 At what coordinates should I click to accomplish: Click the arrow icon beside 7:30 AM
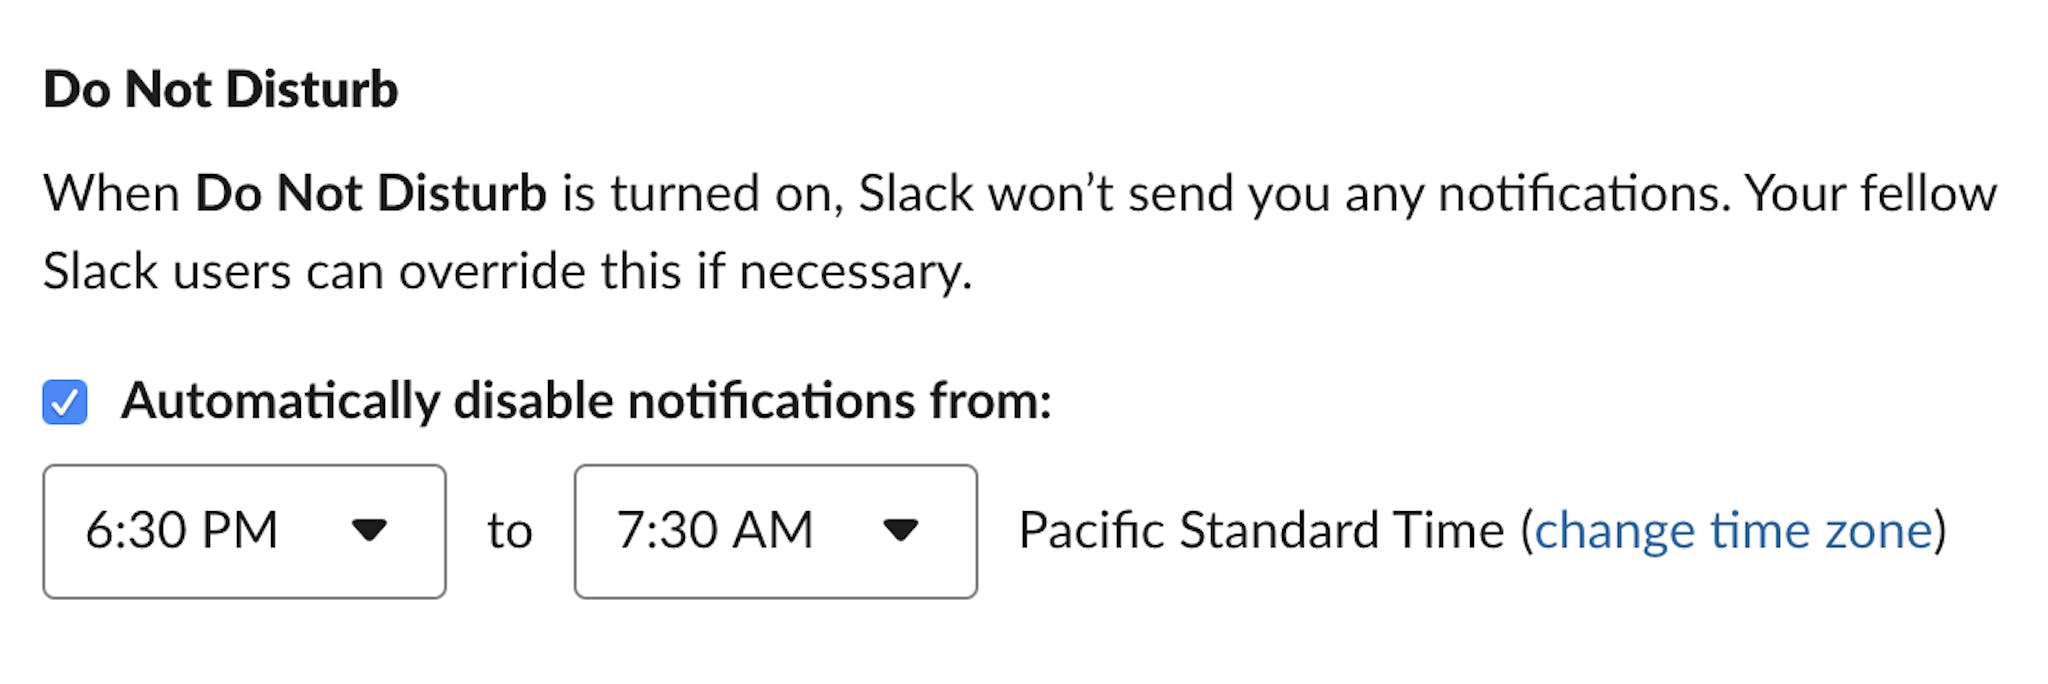pos(900,530)
